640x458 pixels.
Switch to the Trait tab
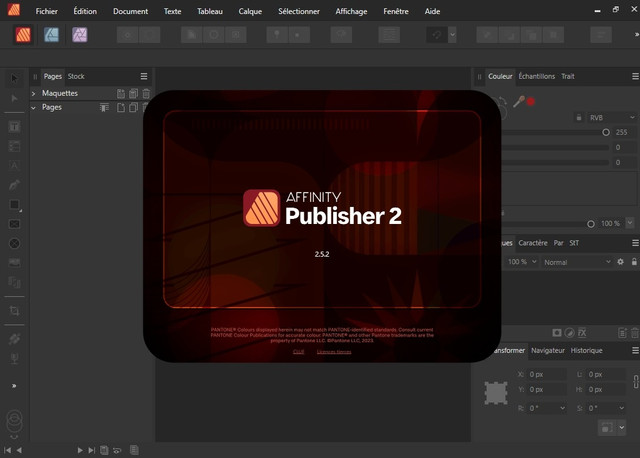pos(567,76)
